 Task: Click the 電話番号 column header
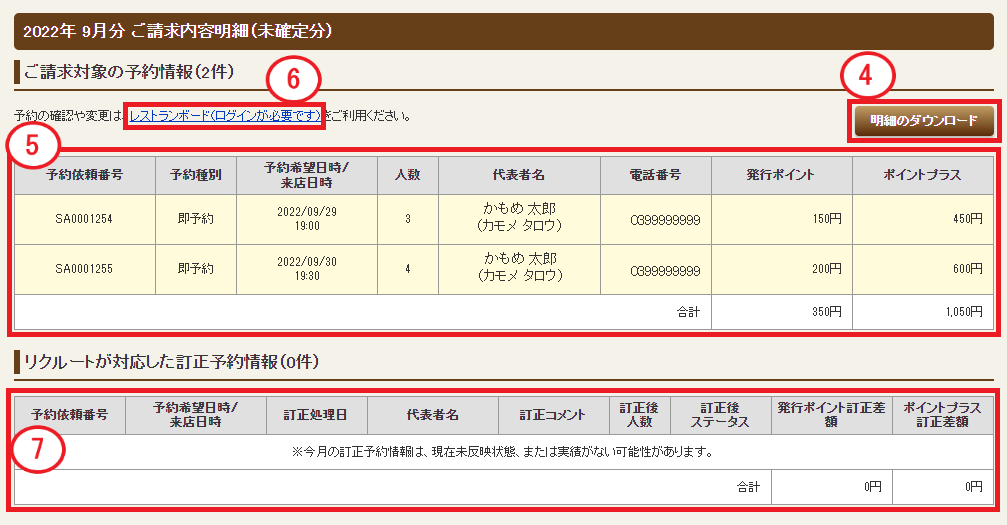pos(656,175)
